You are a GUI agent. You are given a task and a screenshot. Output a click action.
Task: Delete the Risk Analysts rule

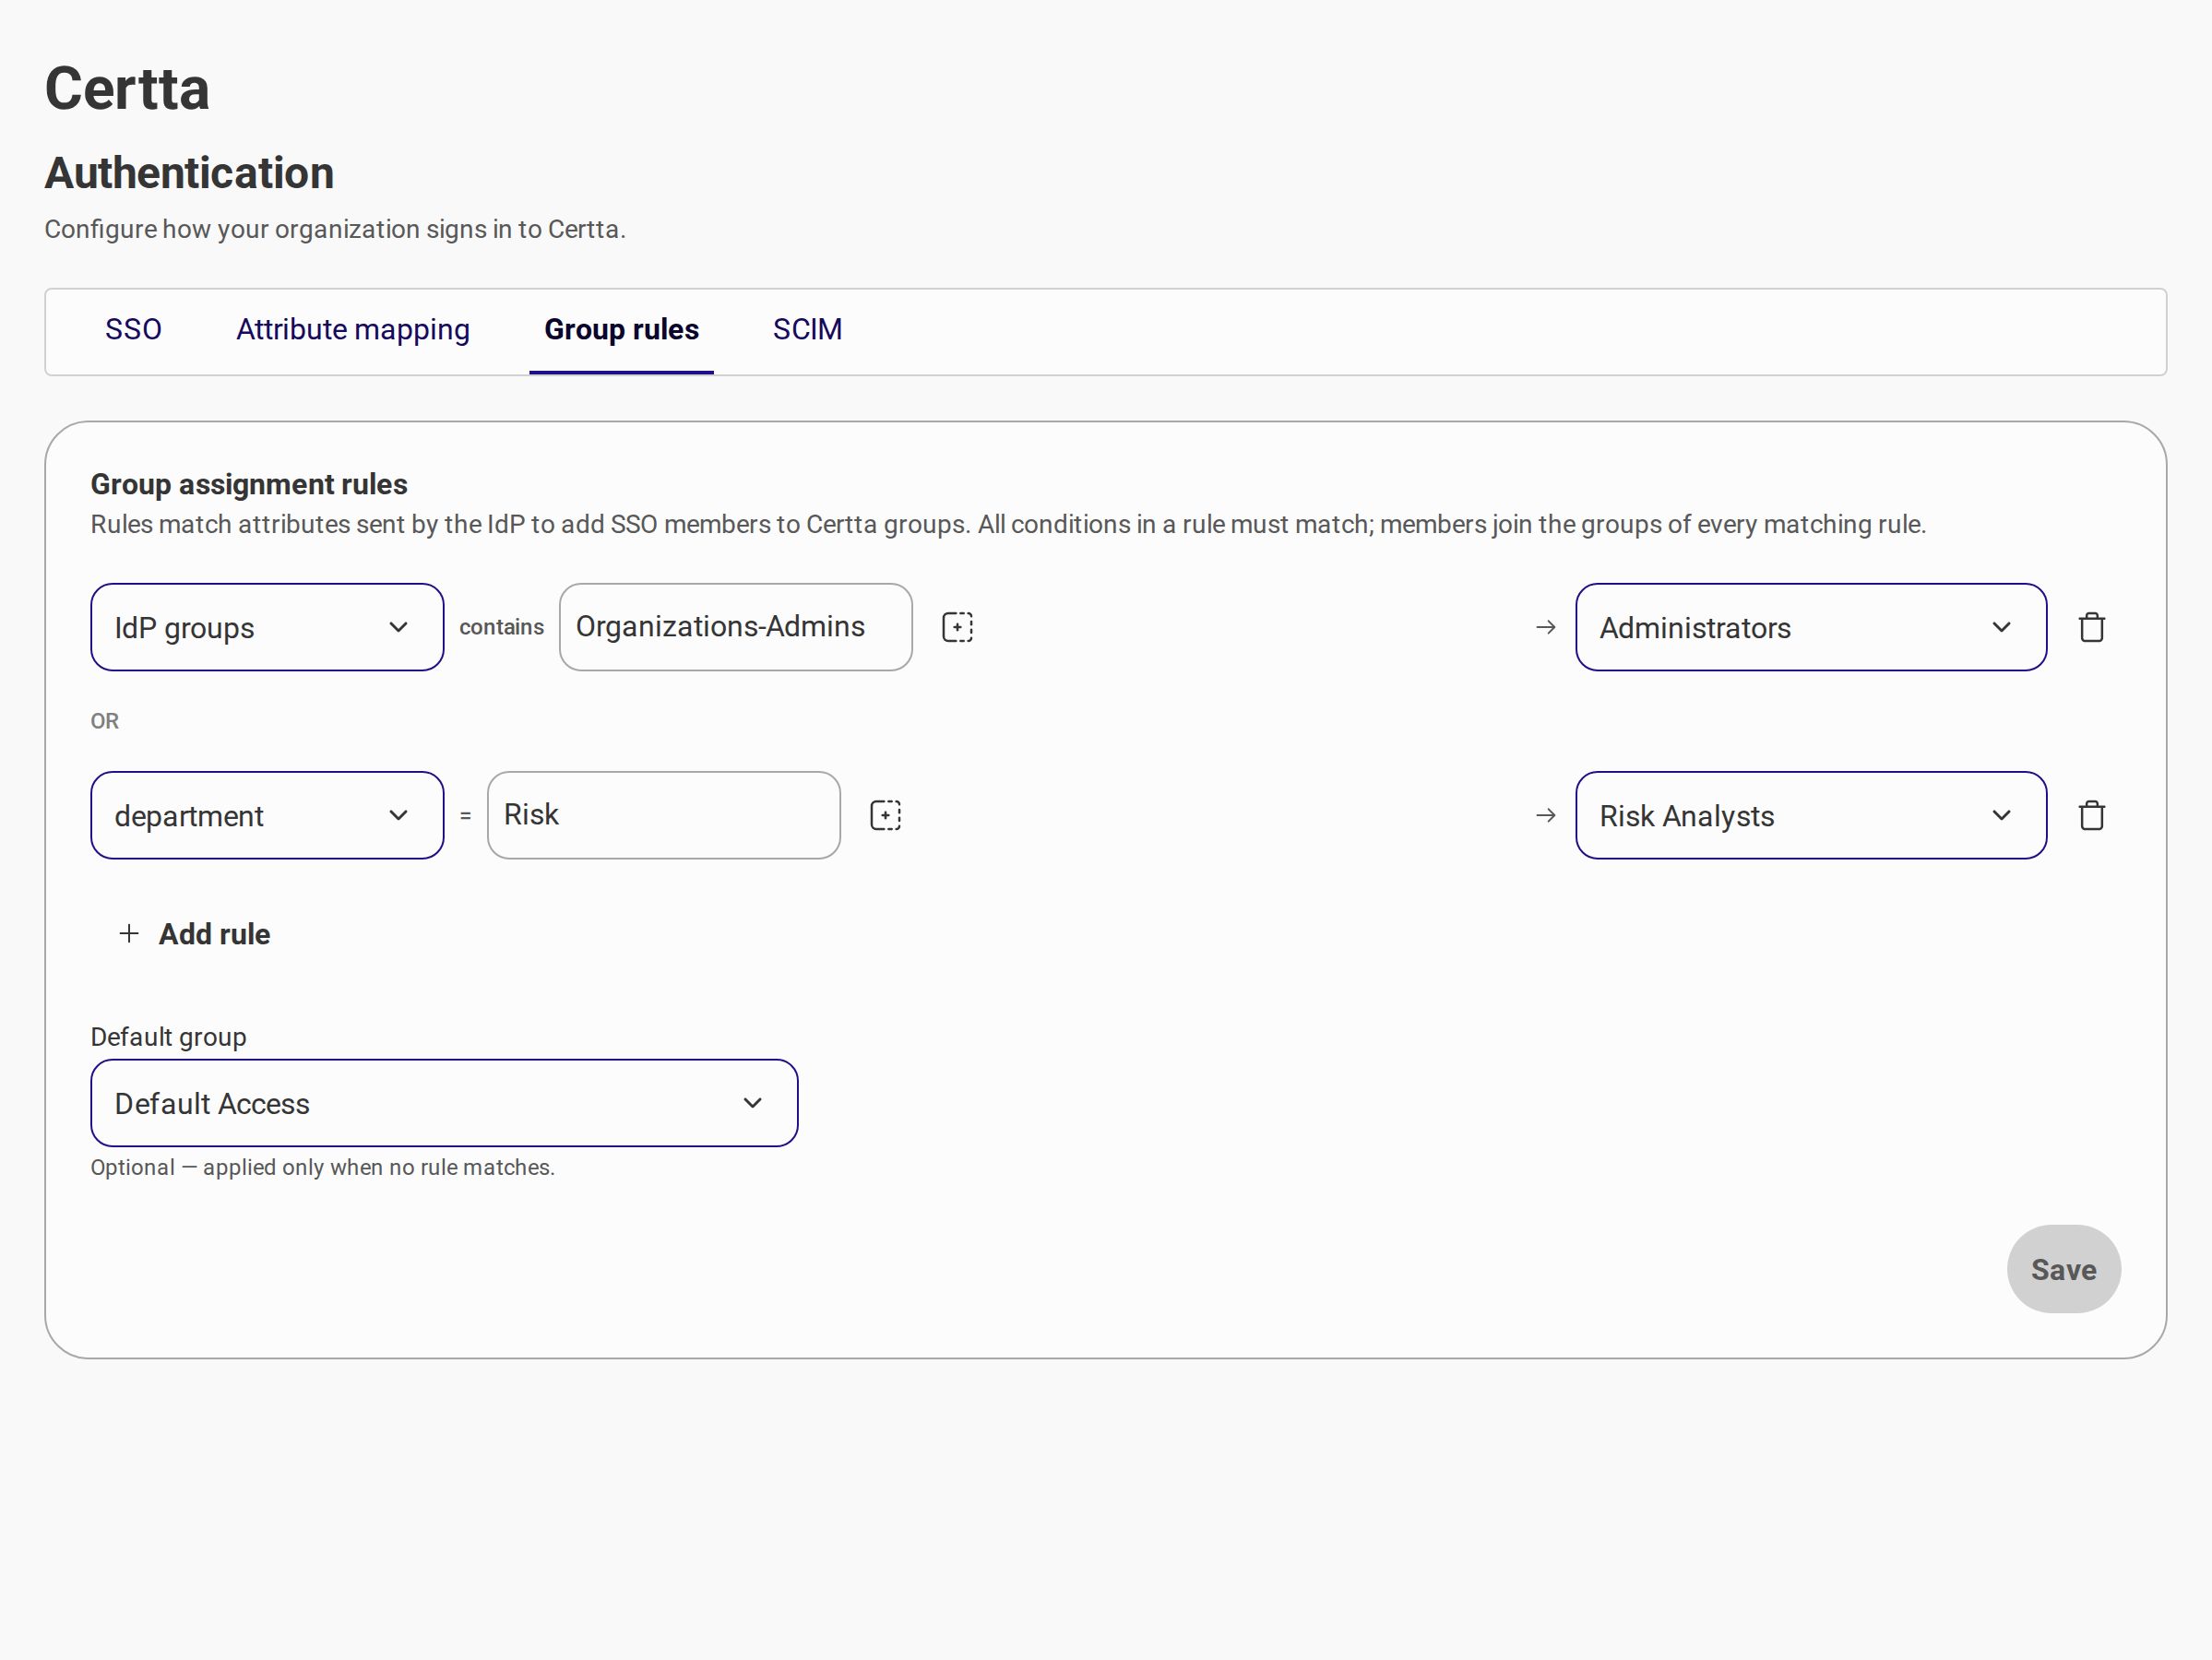pyautogui.click(x=2091, y=815)
